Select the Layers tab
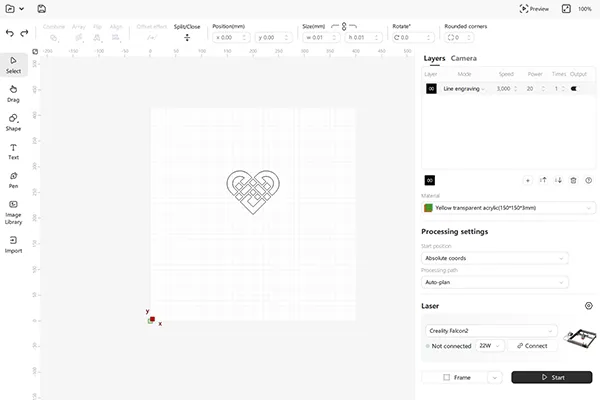Viewport: 600px width, 400px height. pyautogui.click(x=434, y=58)
